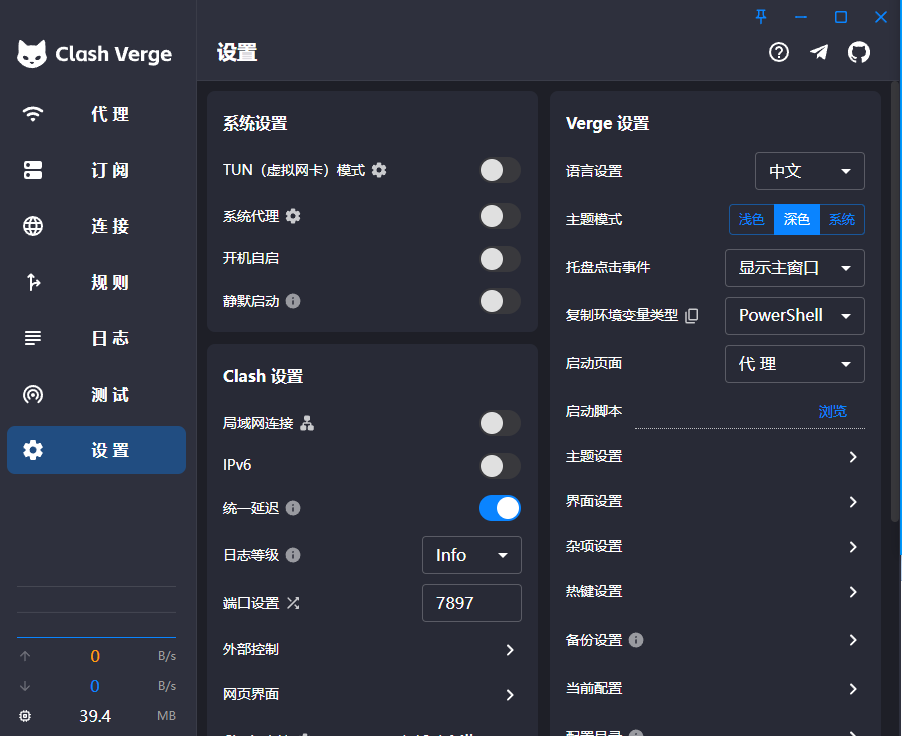Image resolution: width=902 pixels, height=736 pixels.
Task: Toggle the 系统代理 switch
Action: coord(500,216)
